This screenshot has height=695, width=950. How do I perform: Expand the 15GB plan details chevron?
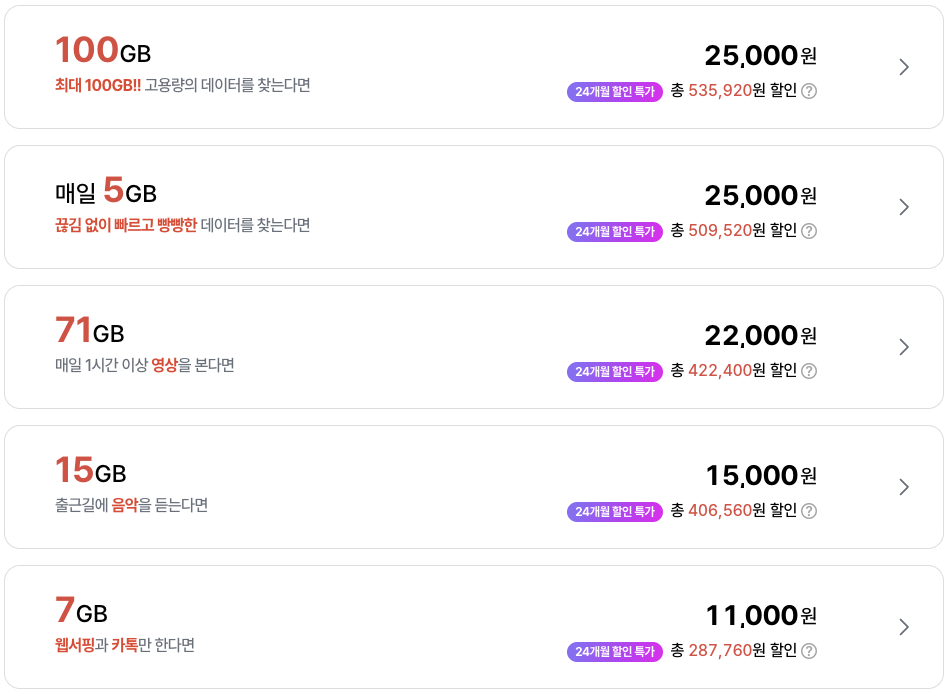903,487
